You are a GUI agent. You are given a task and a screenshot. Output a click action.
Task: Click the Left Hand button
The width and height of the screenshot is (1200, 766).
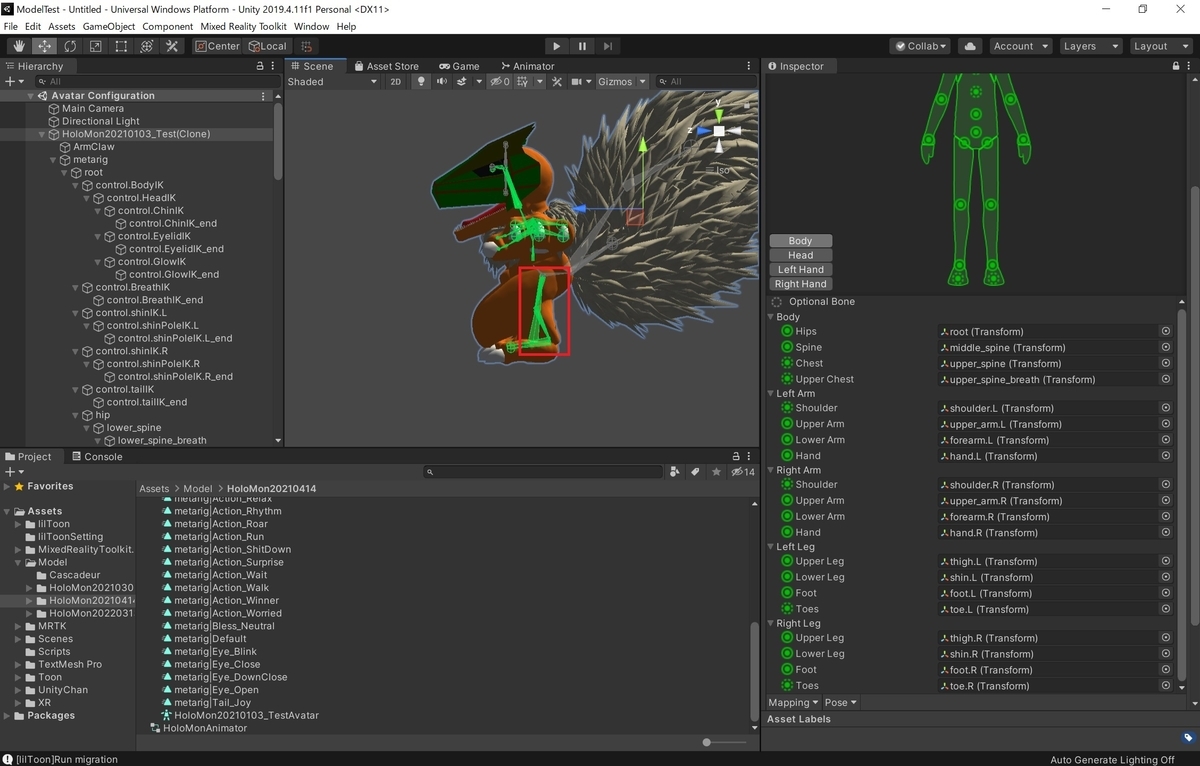click(x=800, y=270)
